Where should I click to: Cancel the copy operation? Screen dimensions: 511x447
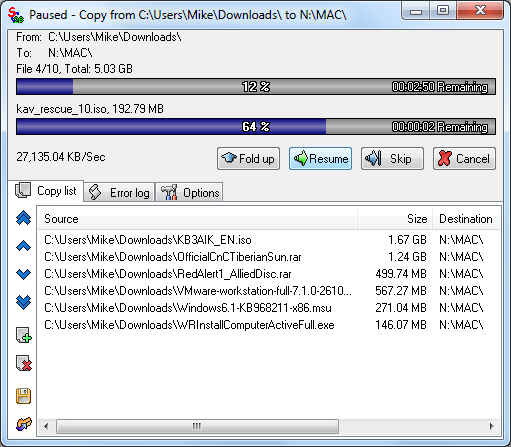pos(464,159)
